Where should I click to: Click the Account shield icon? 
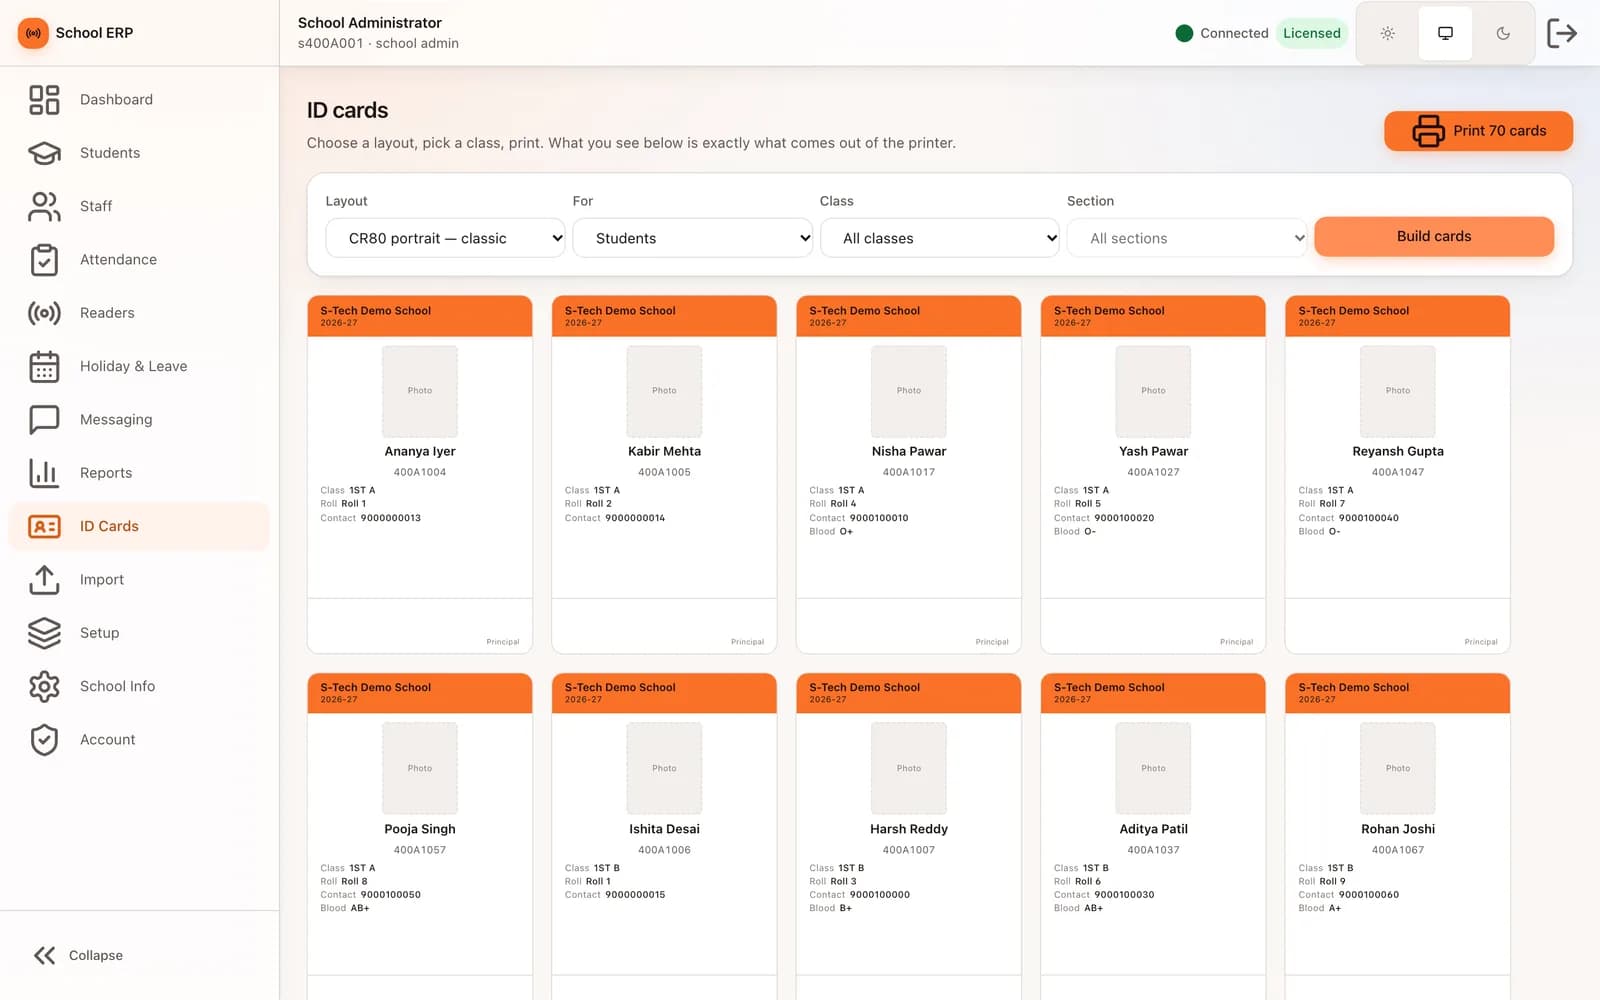(x=44, y=740)
